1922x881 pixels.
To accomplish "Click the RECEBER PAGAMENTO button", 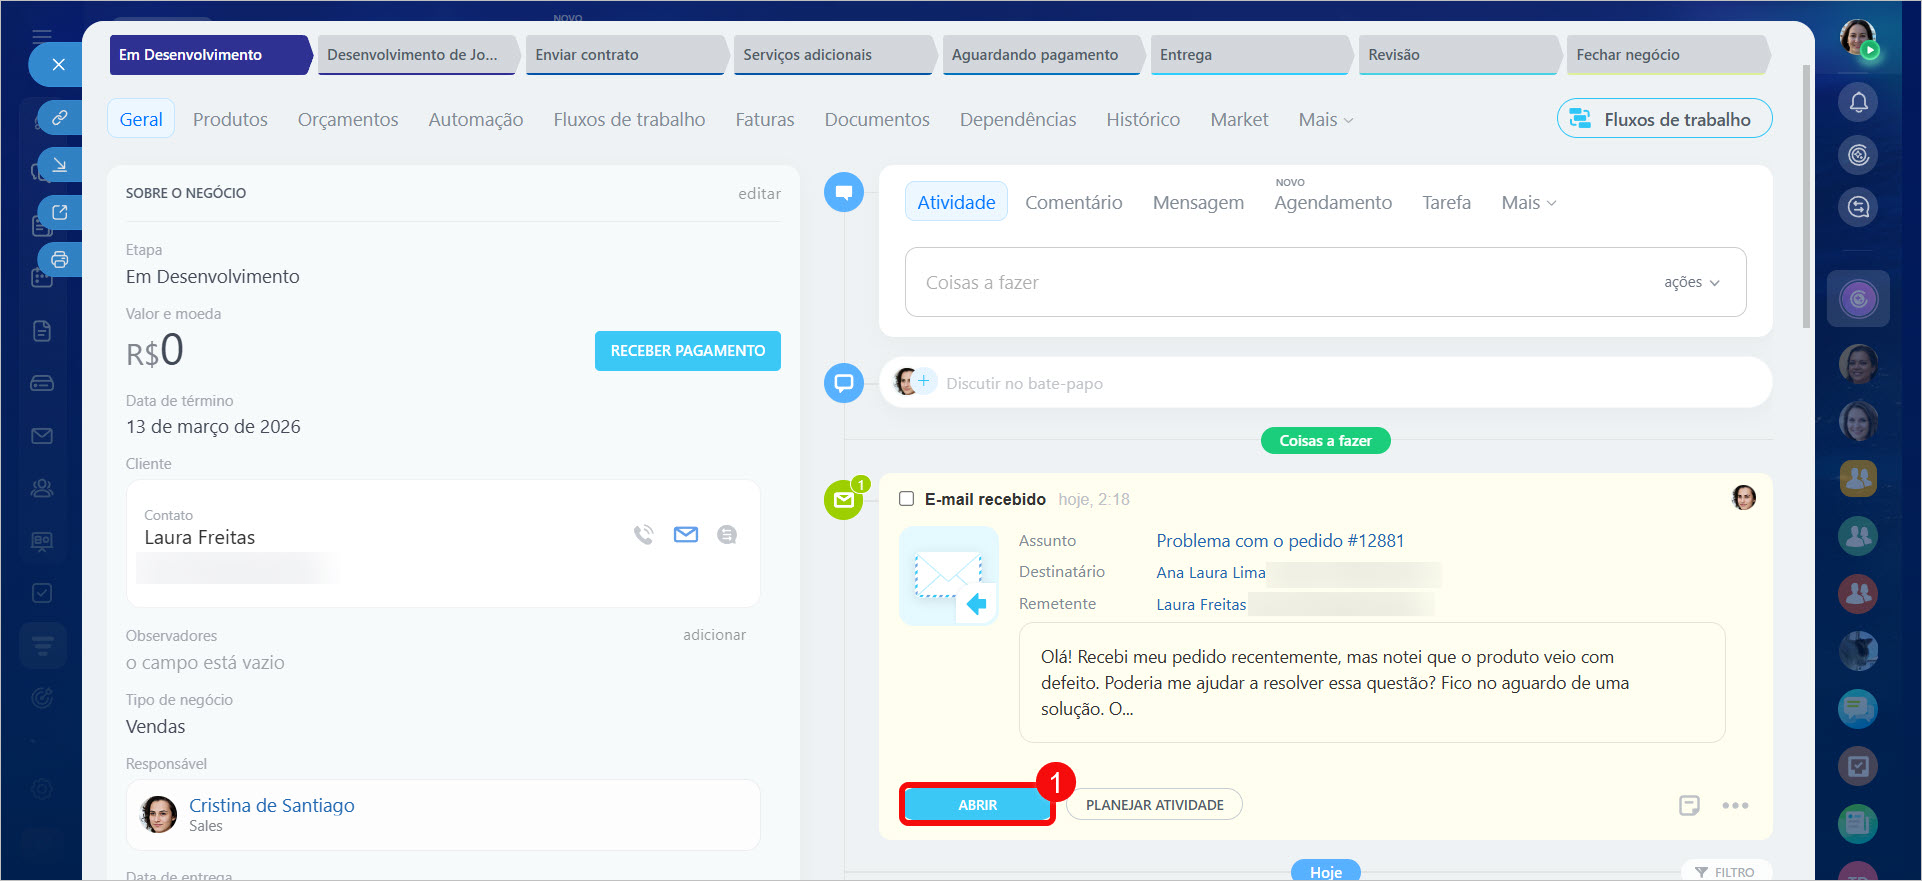I will pos(687,351).
